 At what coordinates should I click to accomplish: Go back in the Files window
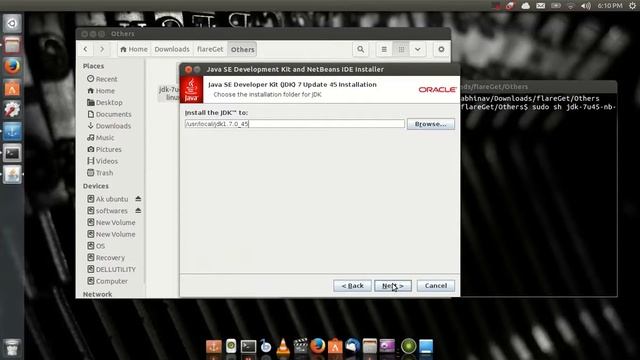pos(85,49)
